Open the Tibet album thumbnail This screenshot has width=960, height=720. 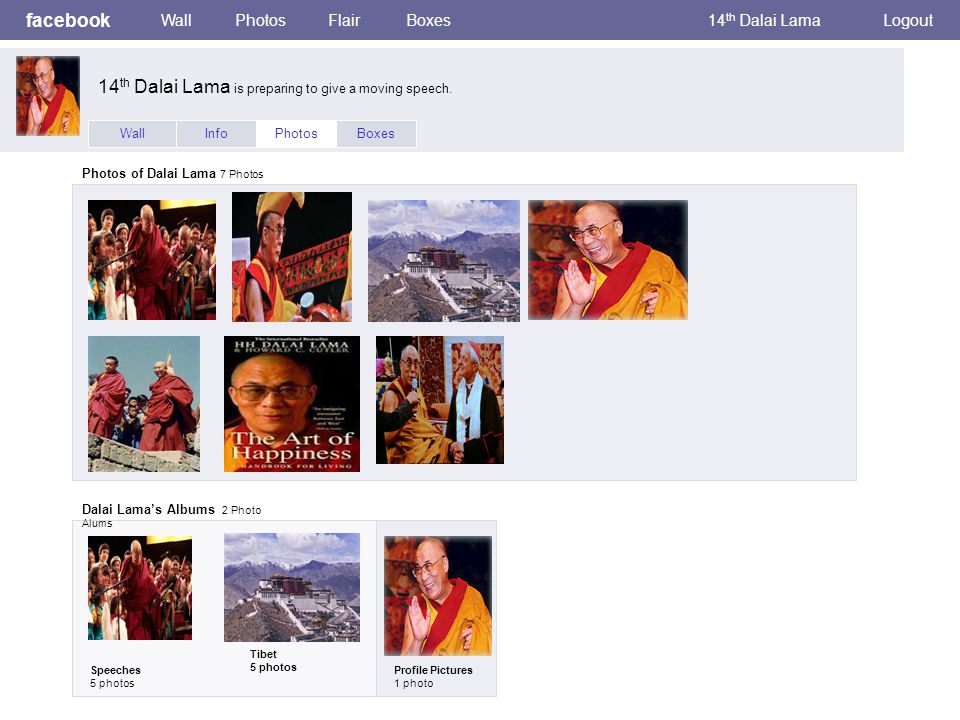[292, 587]
